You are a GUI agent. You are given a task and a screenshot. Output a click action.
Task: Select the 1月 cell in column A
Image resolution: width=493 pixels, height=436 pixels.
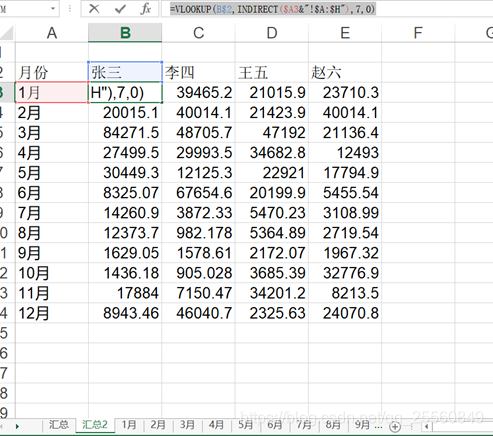point(52,92)
